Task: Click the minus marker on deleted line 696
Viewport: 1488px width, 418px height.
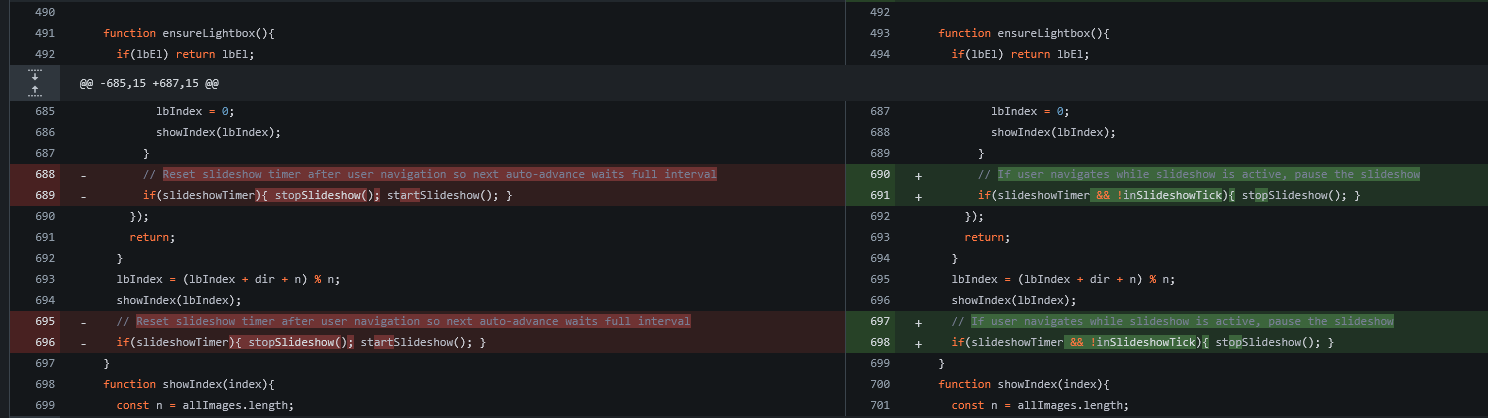Action: (x=83, y=342)
